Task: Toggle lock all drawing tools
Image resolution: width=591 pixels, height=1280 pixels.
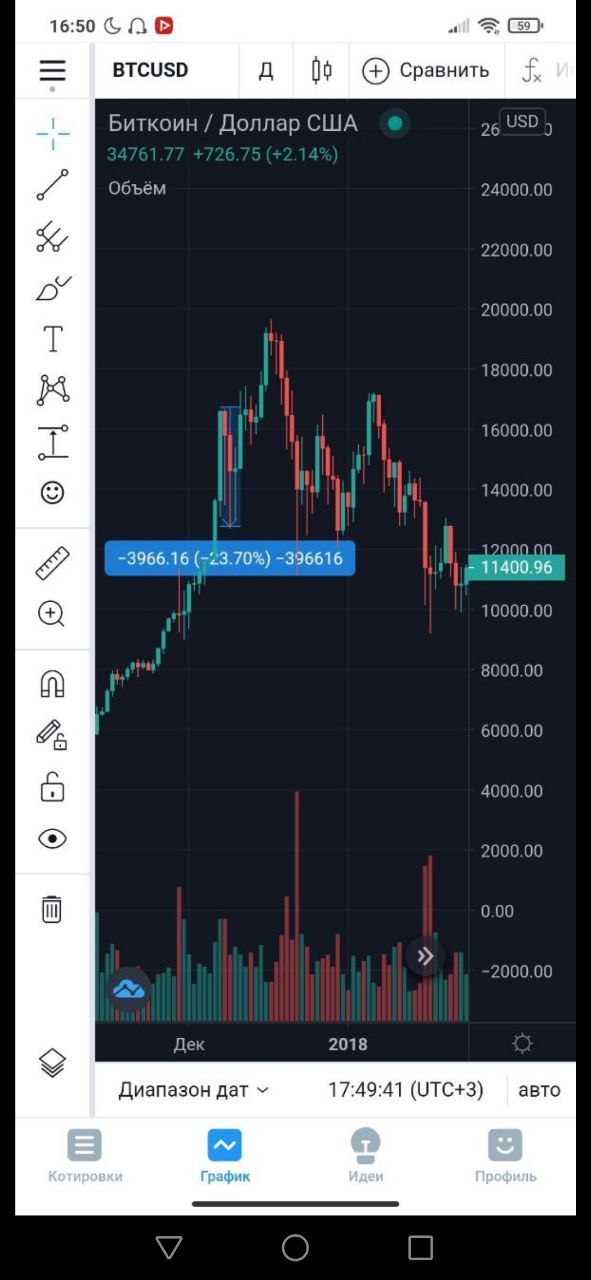Action: pyautogui.click(x=52, y=786)
